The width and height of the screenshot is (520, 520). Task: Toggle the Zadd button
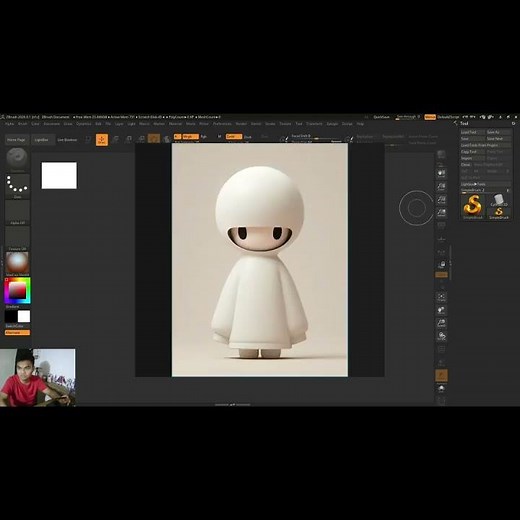(x=234, y=137)
